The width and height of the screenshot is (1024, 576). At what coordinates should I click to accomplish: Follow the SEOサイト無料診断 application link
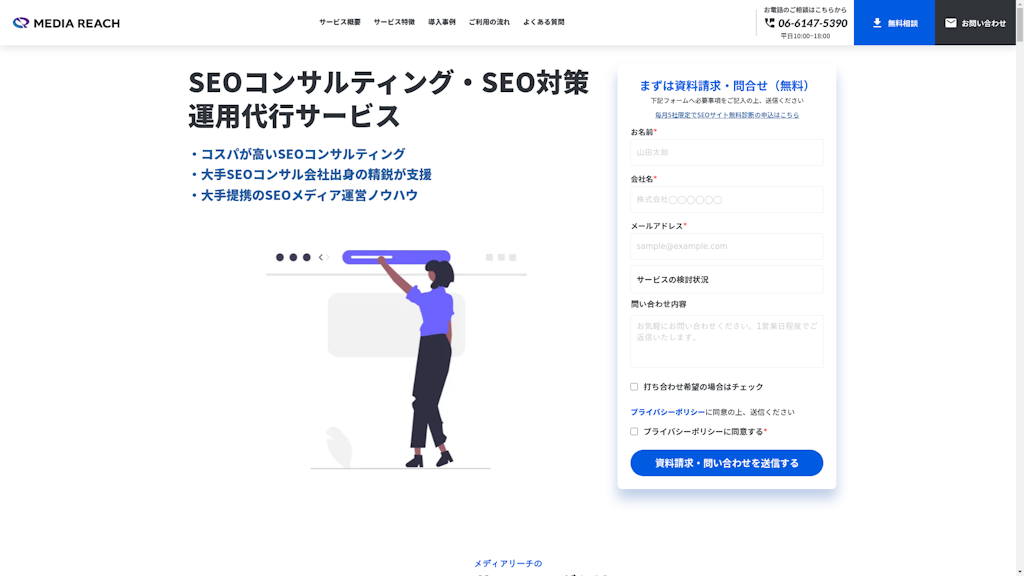[726, 115]
